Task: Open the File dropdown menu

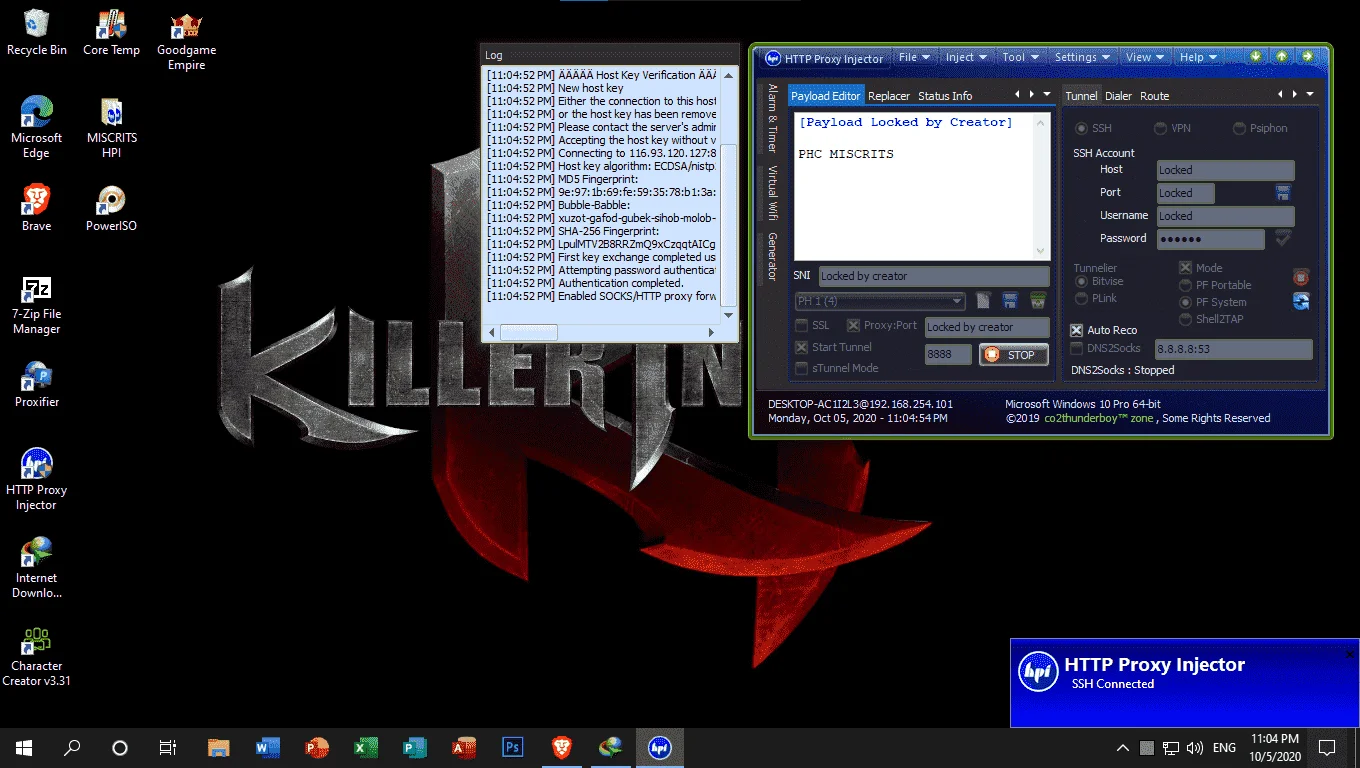Action: coord(914,58)
